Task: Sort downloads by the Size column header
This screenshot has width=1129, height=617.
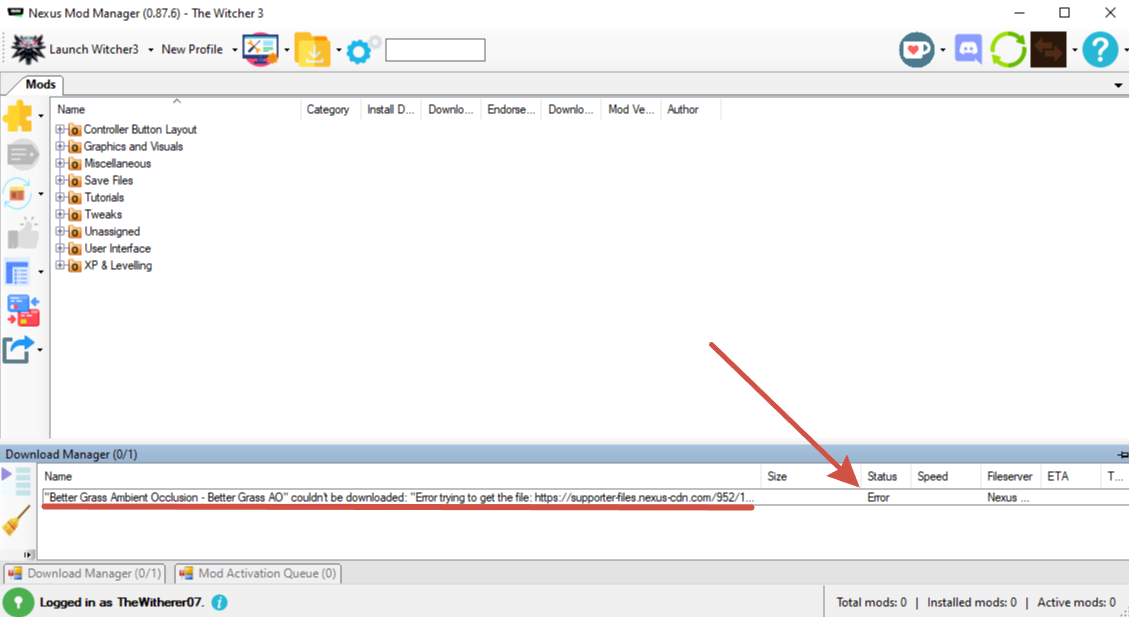Action: (x=811, y=477)
